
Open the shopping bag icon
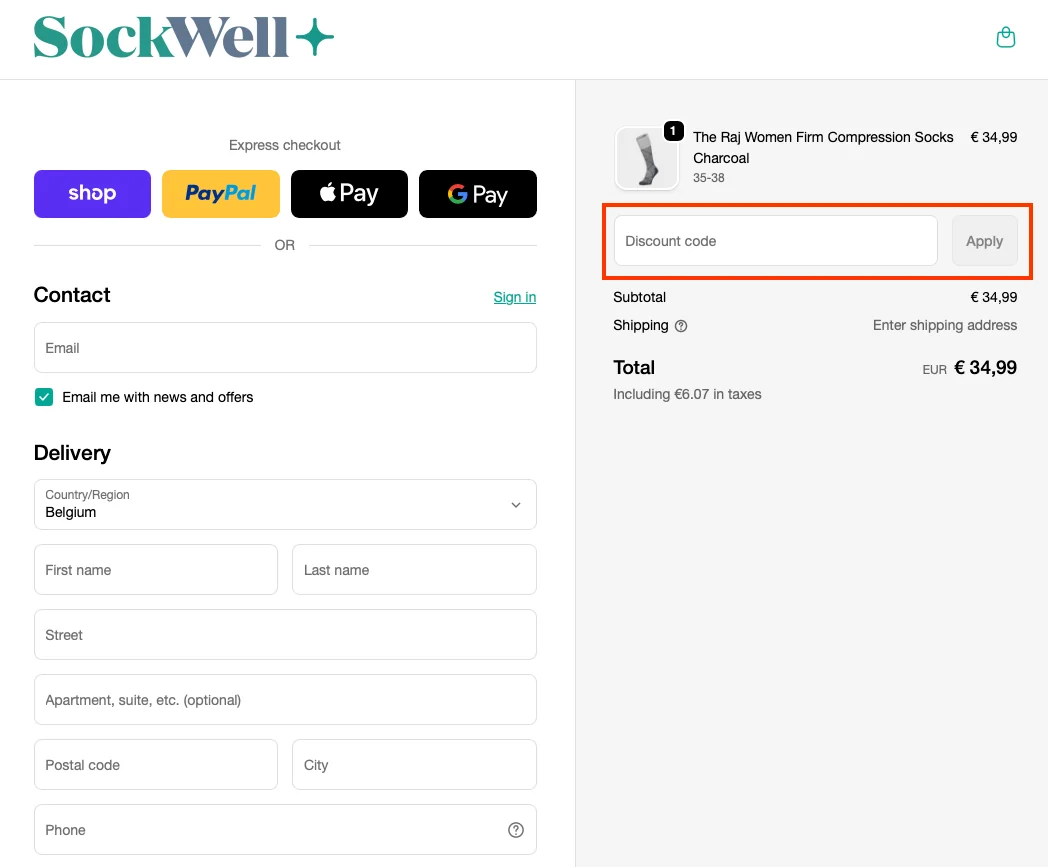(1006, 36)
